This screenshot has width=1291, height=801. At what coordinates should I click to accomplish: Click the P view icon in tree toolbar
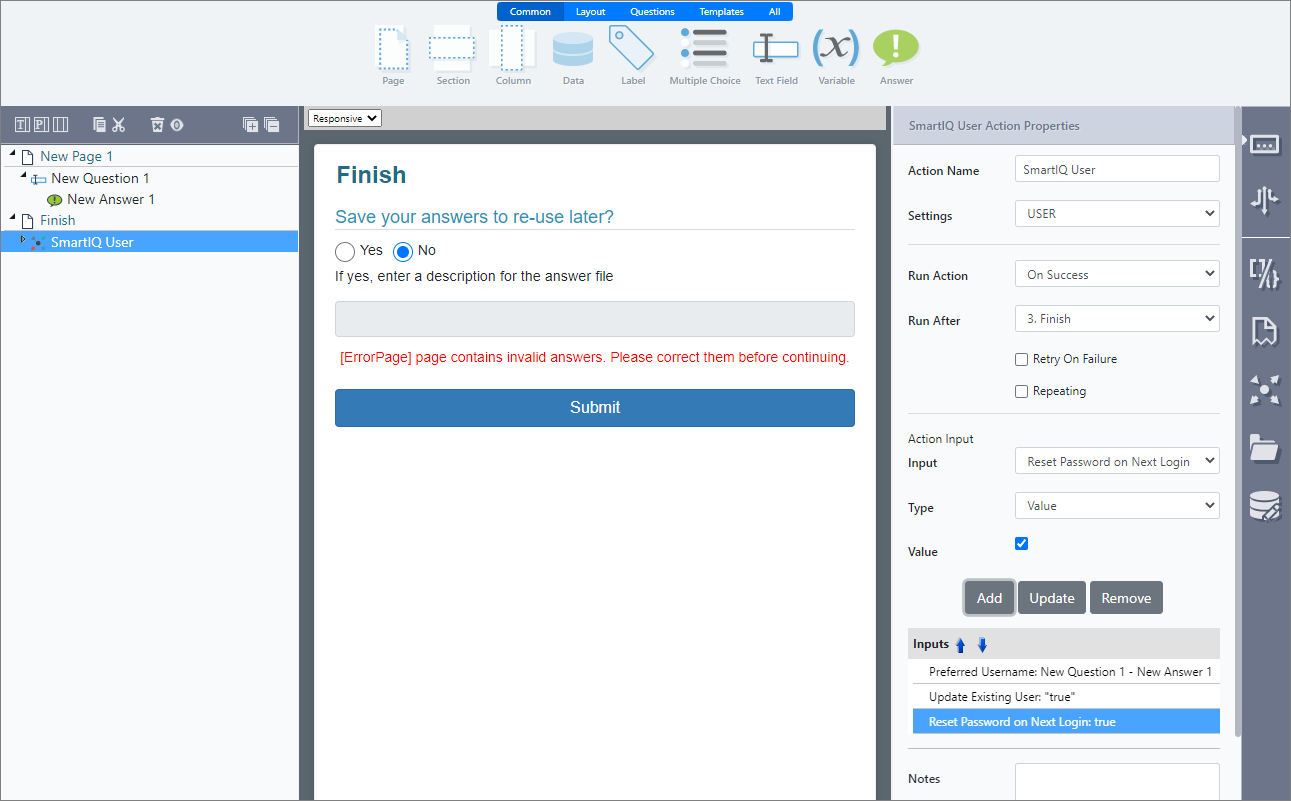pyautogui.click(x=41, y=125)
